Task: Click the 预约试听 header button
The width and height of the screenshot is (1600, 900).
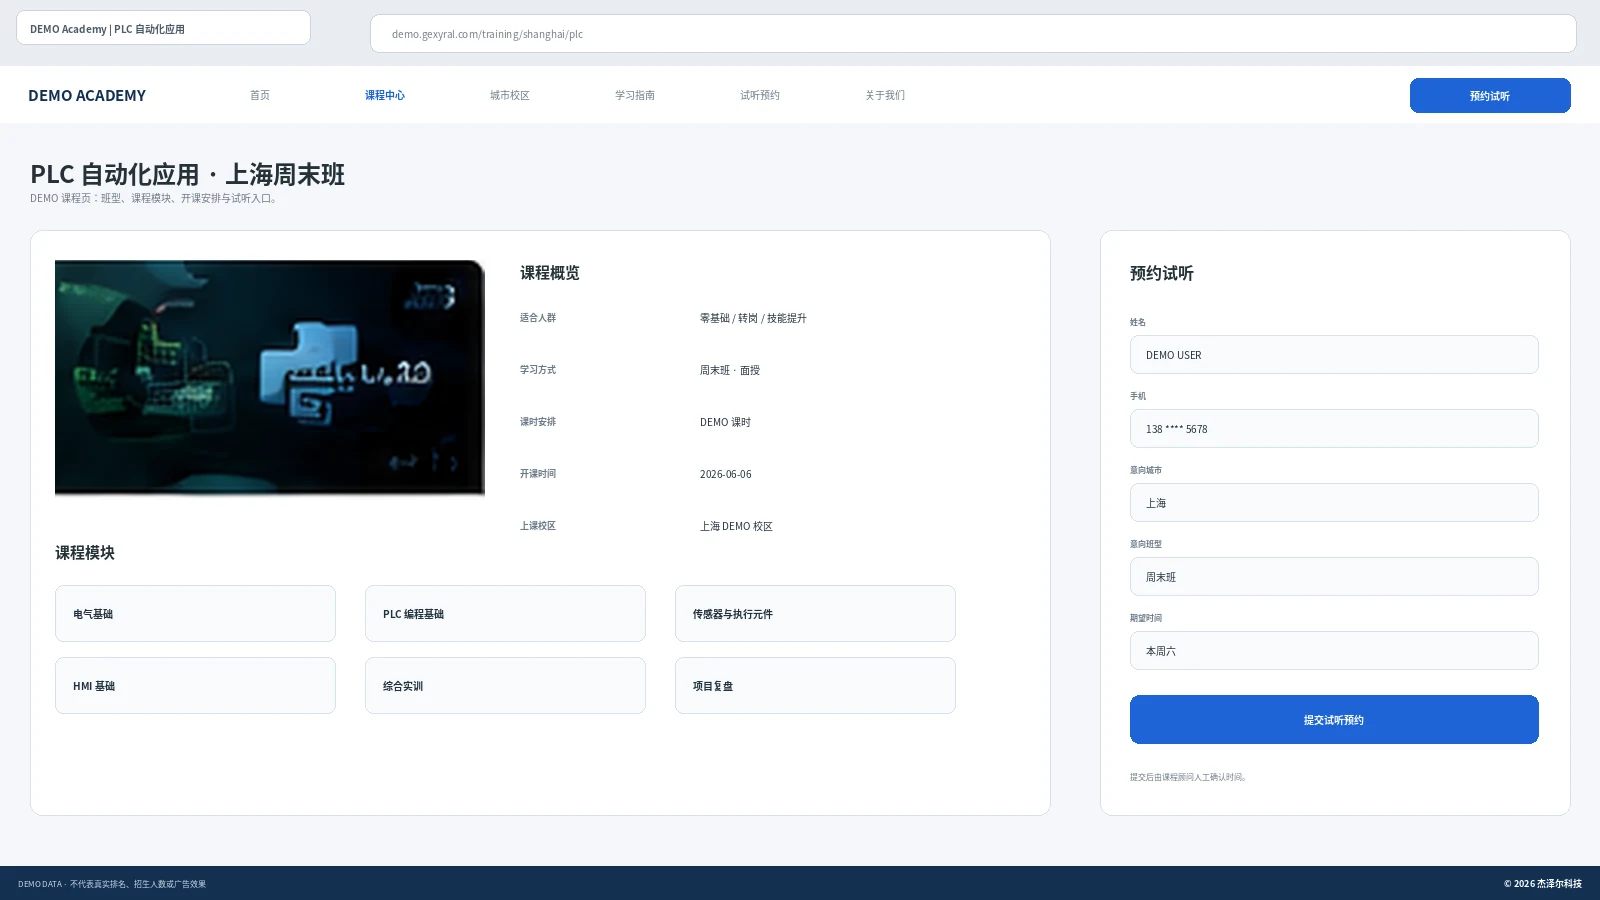Action: click(1490, 95)
